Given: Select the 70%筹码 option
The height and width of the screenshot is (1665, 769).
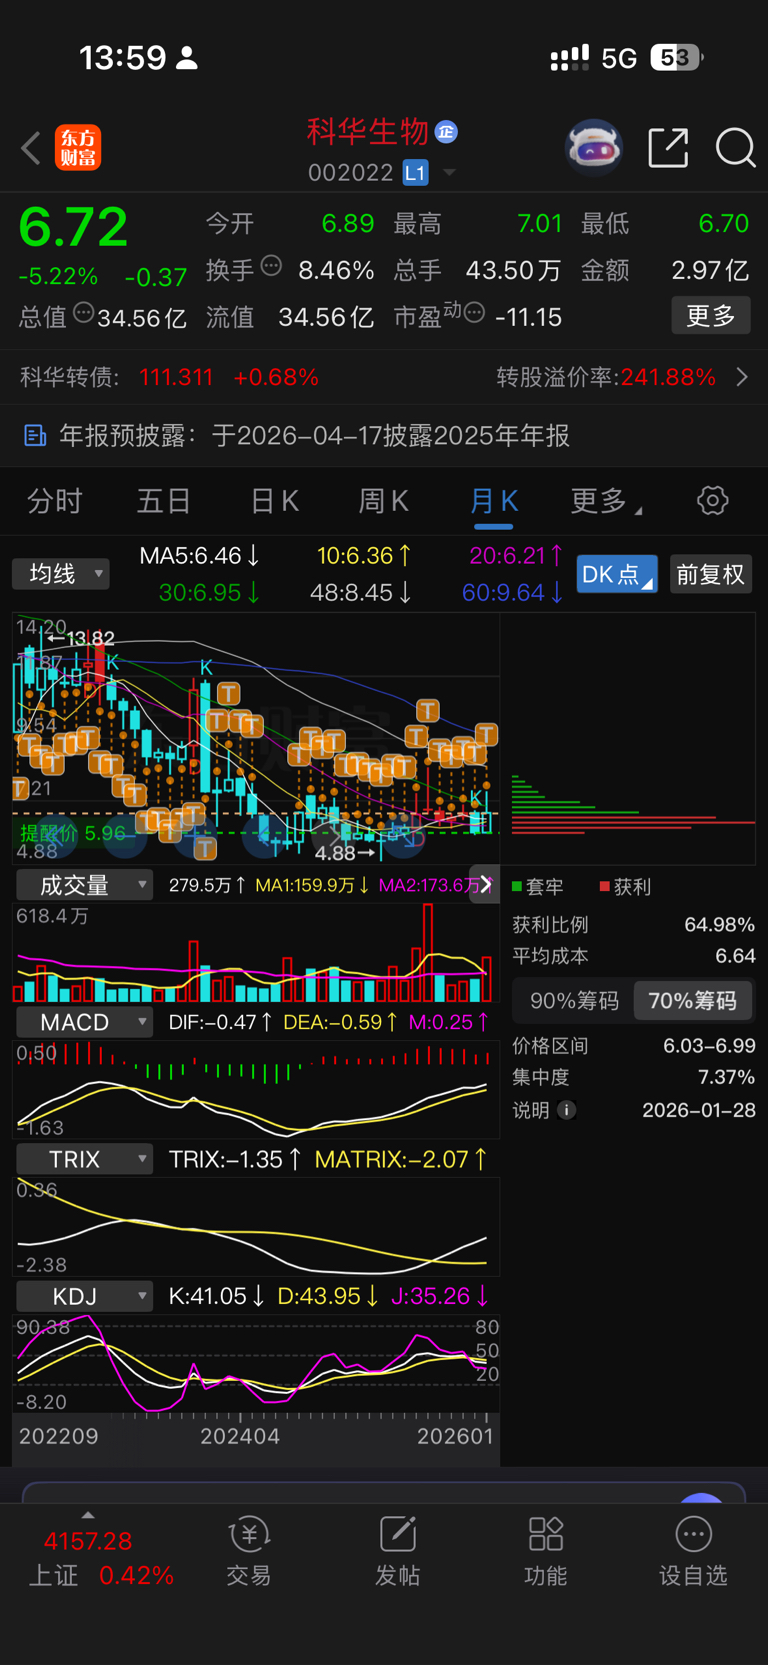Looking at the screenshot, I should tap(692, 1001).
